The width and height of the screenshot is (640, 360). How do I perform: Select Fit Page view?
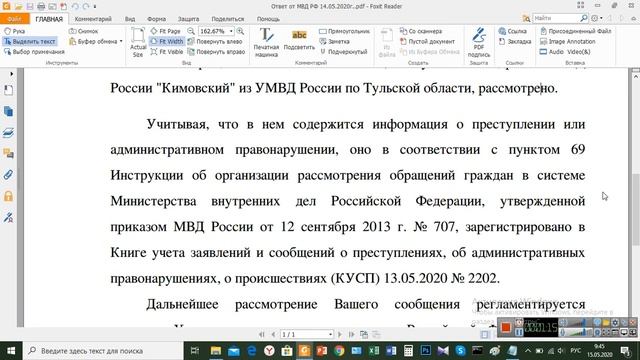coord(165,31)
